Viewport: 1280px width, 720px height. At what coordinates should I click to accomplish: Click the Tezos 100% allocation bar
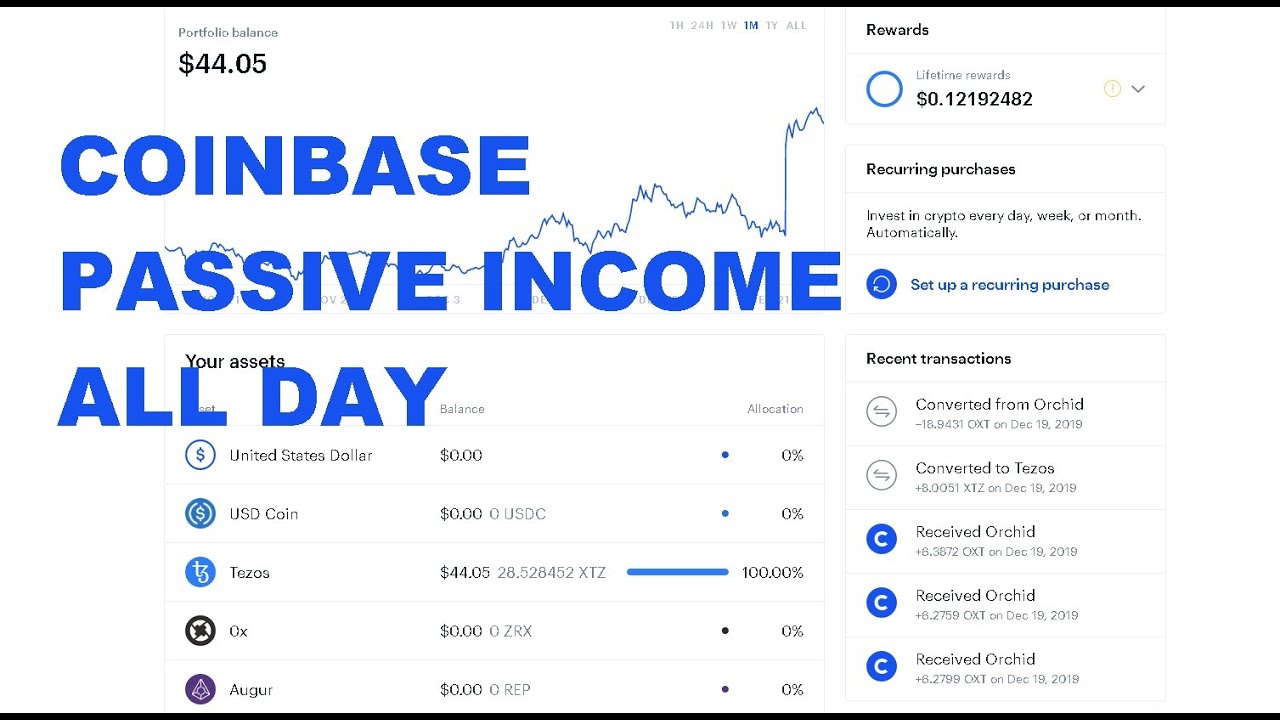[677, 572]
